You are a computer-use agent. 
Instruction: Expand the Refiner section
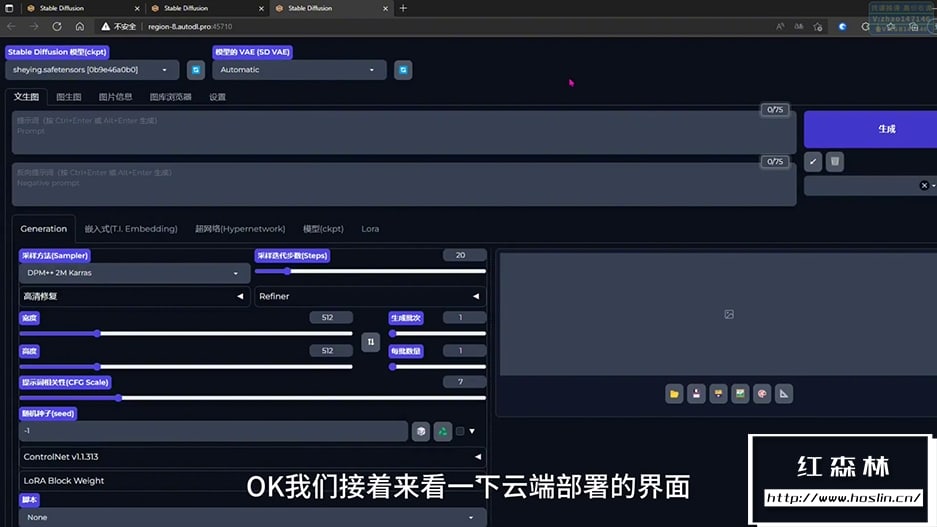[370, 296]
